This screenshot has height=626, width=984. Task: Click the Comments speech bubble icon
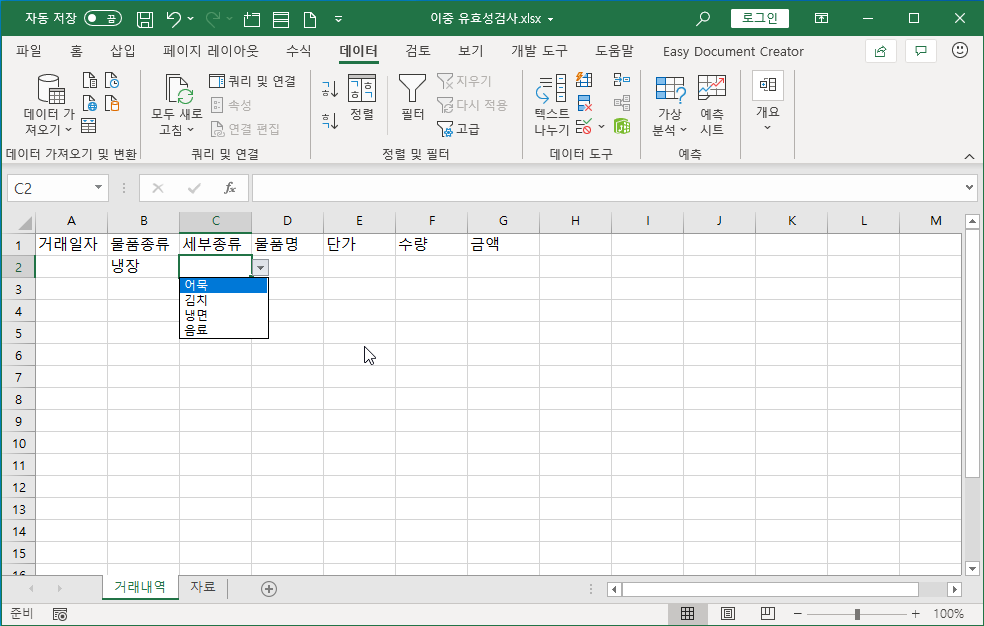coord(921,51)
